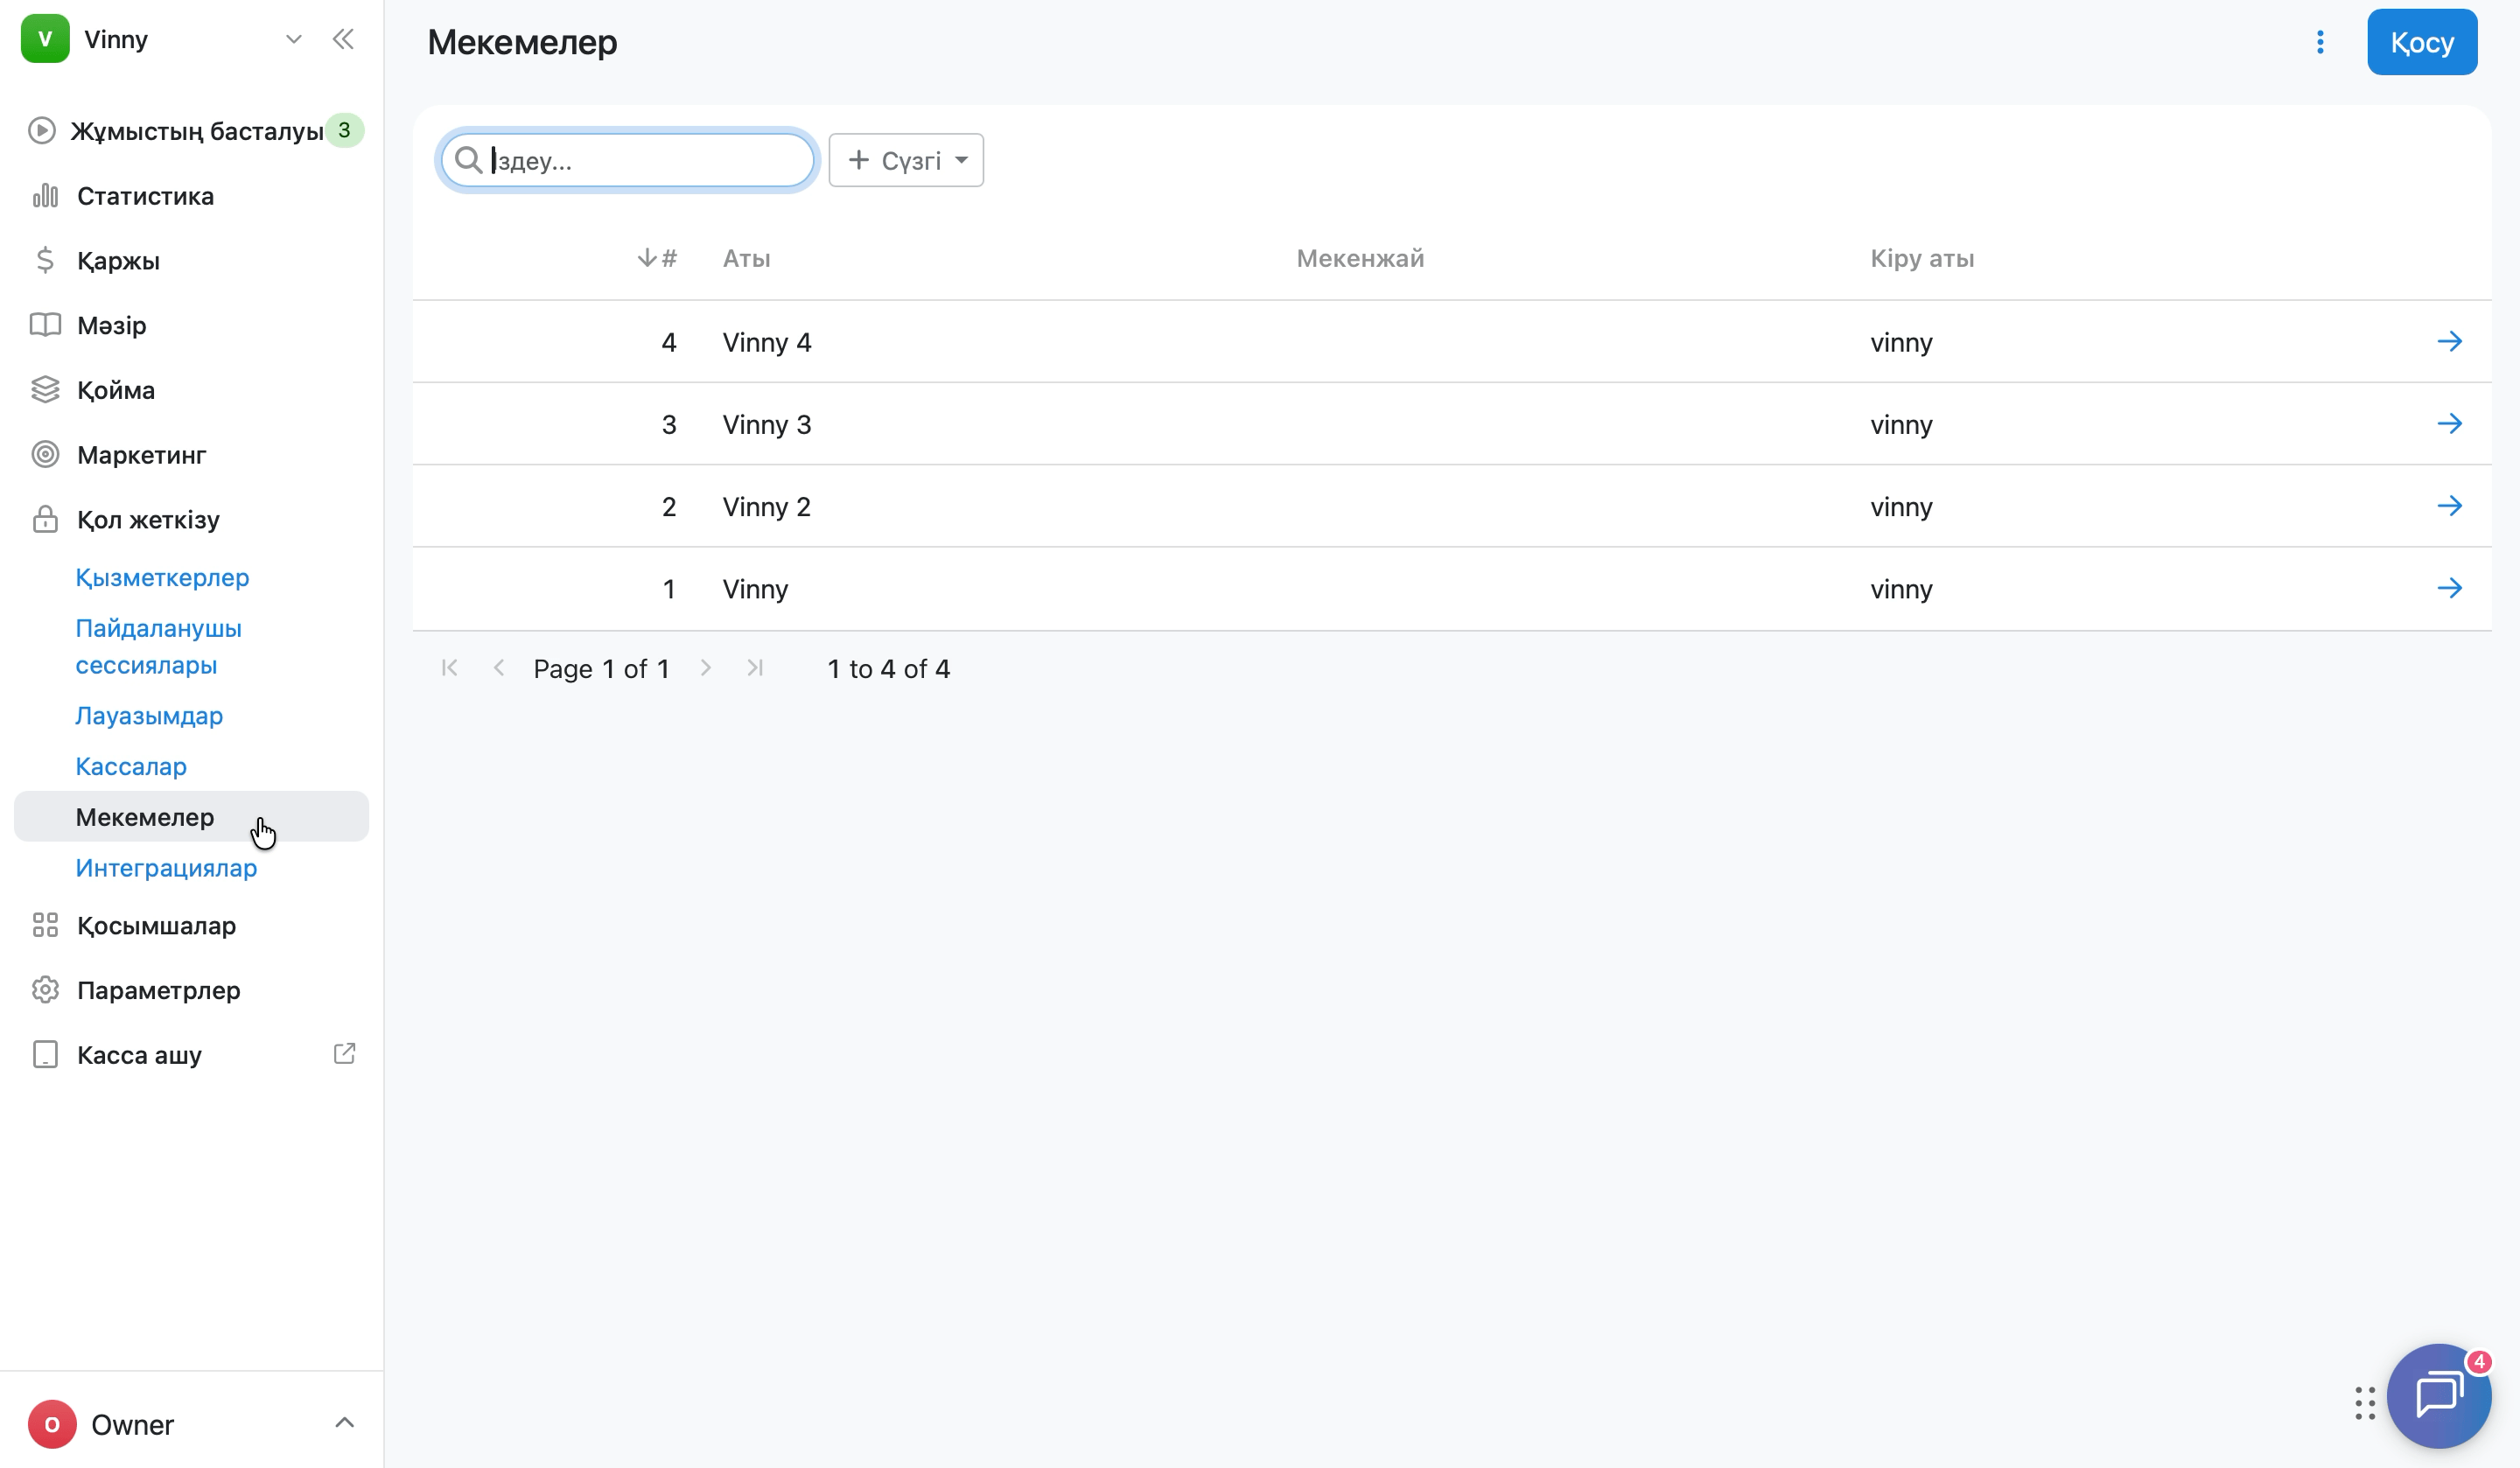Click the Қосымшалар grid icon

45,925
